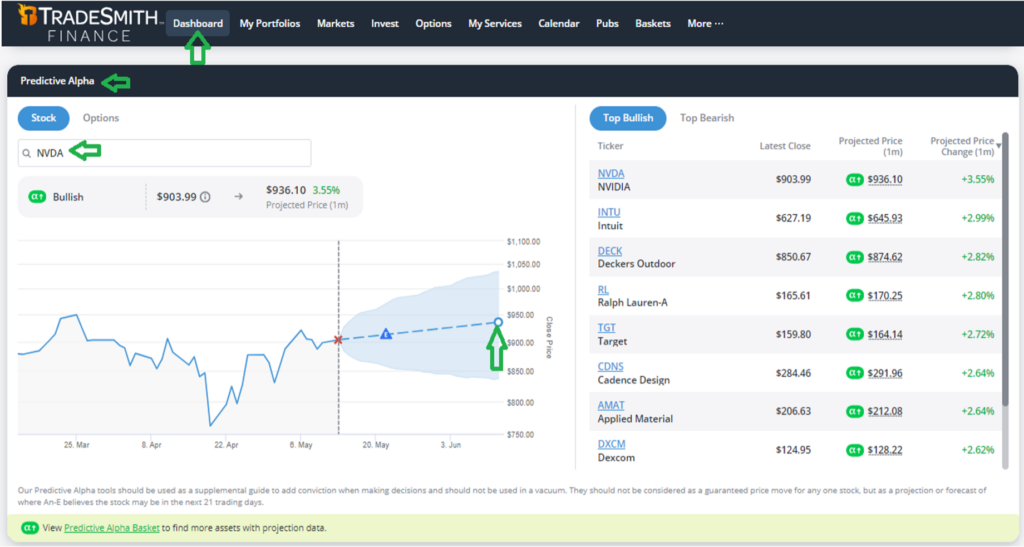Viewport: 1024px width, 547px height.
Task: Switch to the Options tab under Predictive Alpha
Action: [101, 118]
